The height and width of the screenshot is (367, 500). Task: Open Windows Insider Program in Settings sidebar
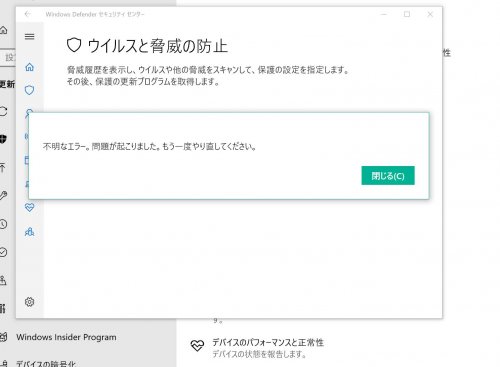66,337
